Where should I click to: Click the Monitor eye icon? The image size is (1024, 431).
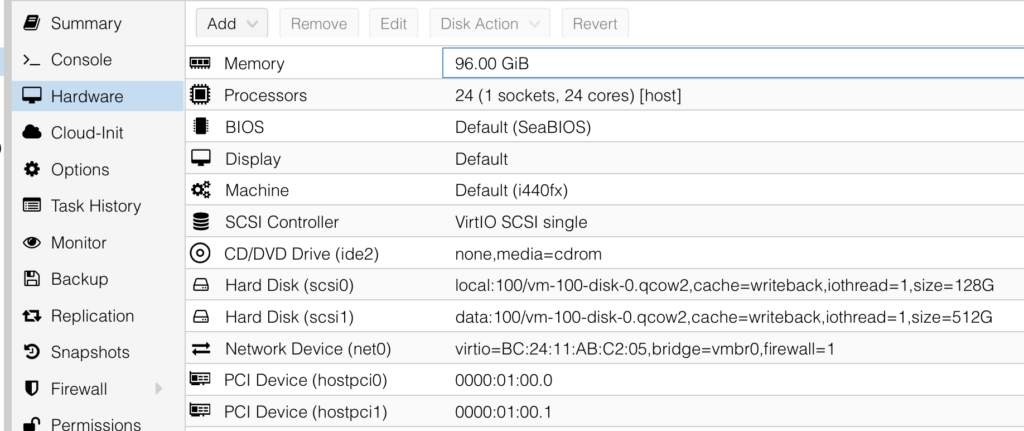31,243
